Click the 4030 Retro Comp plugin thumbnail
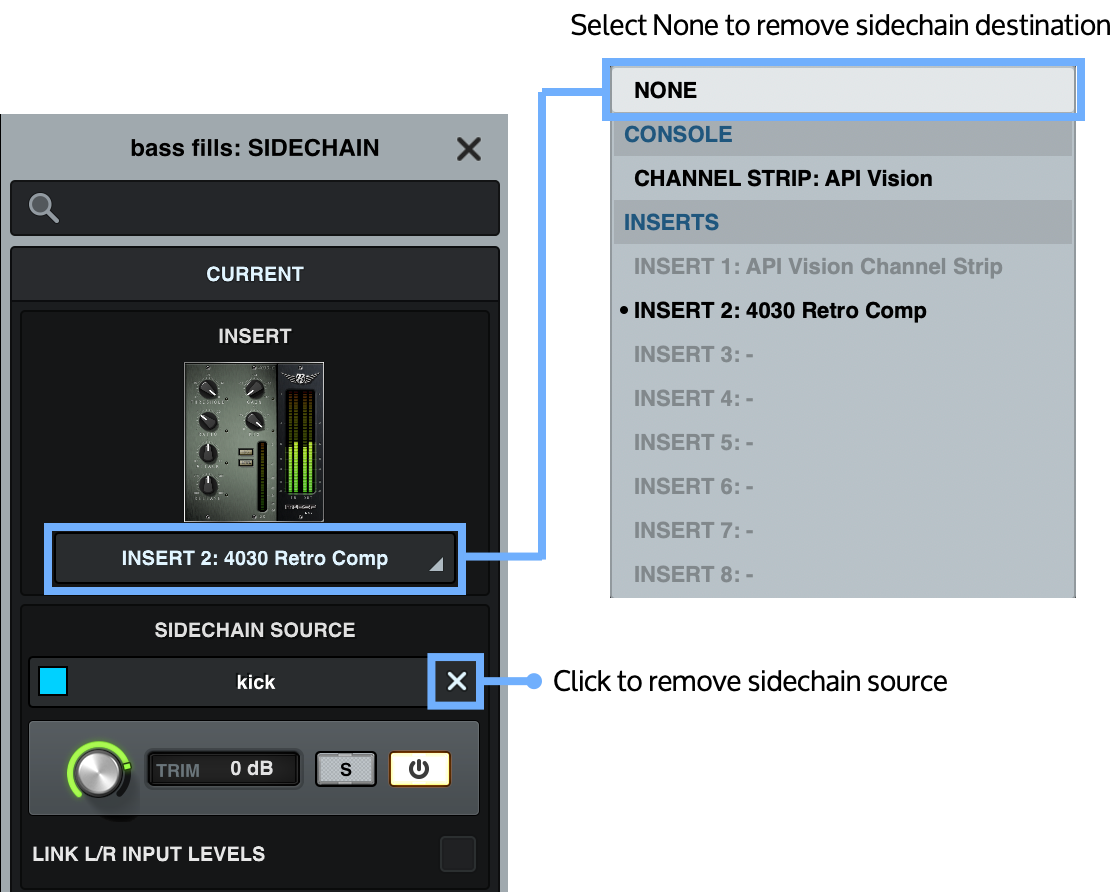This screenshot has width=1118, height=892. coord(254,442)
